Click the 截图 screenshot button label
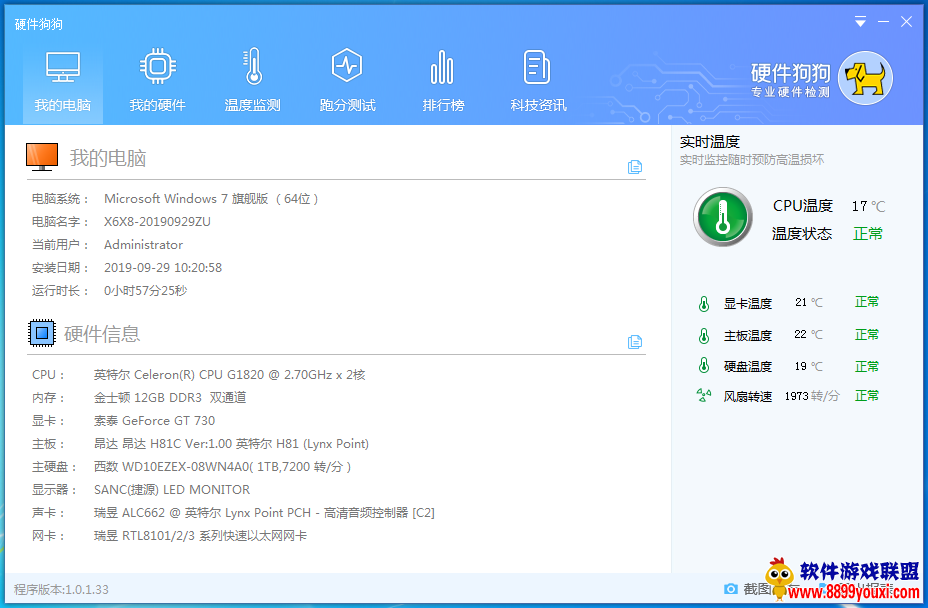The image size is (928, 608). pos(757,589)
